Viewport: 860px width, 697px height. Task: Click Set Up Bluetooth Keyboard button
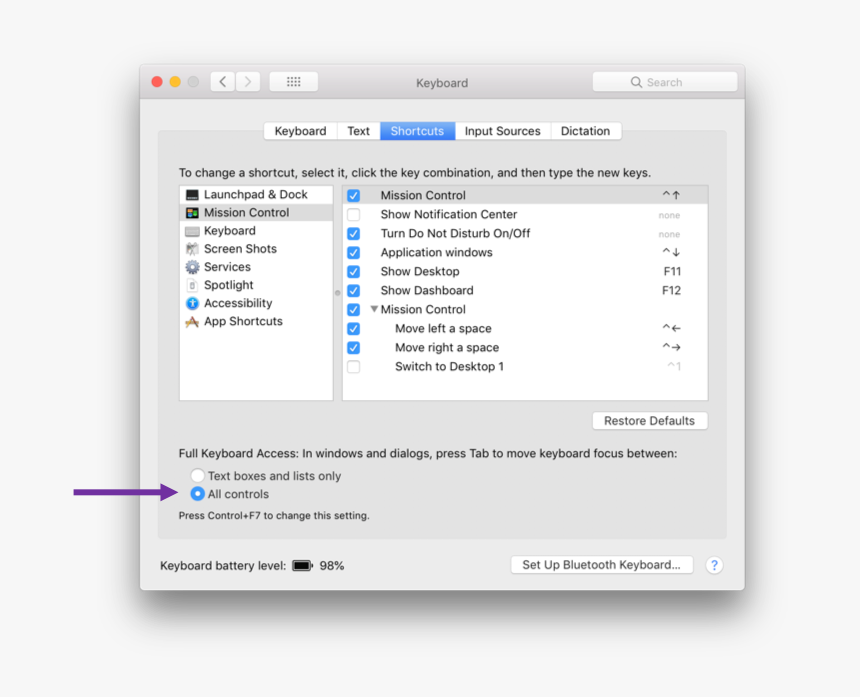[x=601, y=565]
